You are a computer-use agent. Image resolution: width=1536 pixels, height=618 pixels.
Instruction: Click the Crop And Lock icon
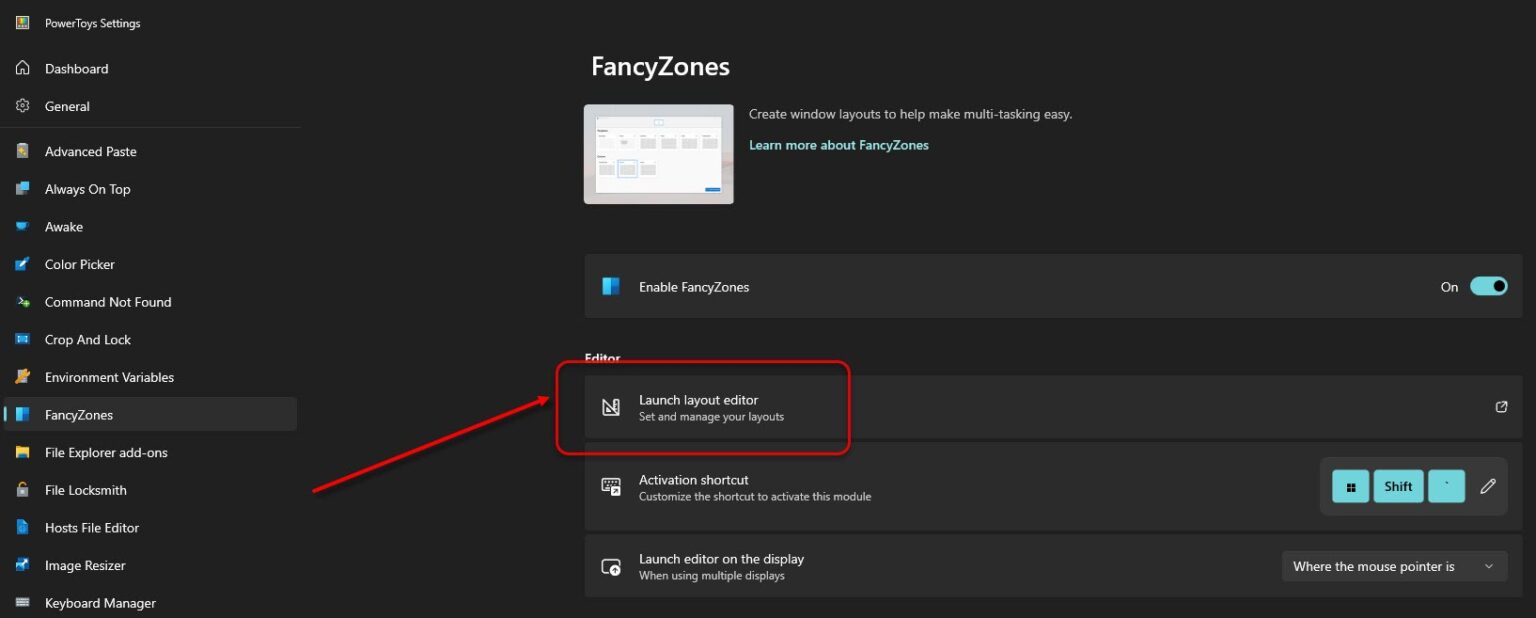[22, 340]
